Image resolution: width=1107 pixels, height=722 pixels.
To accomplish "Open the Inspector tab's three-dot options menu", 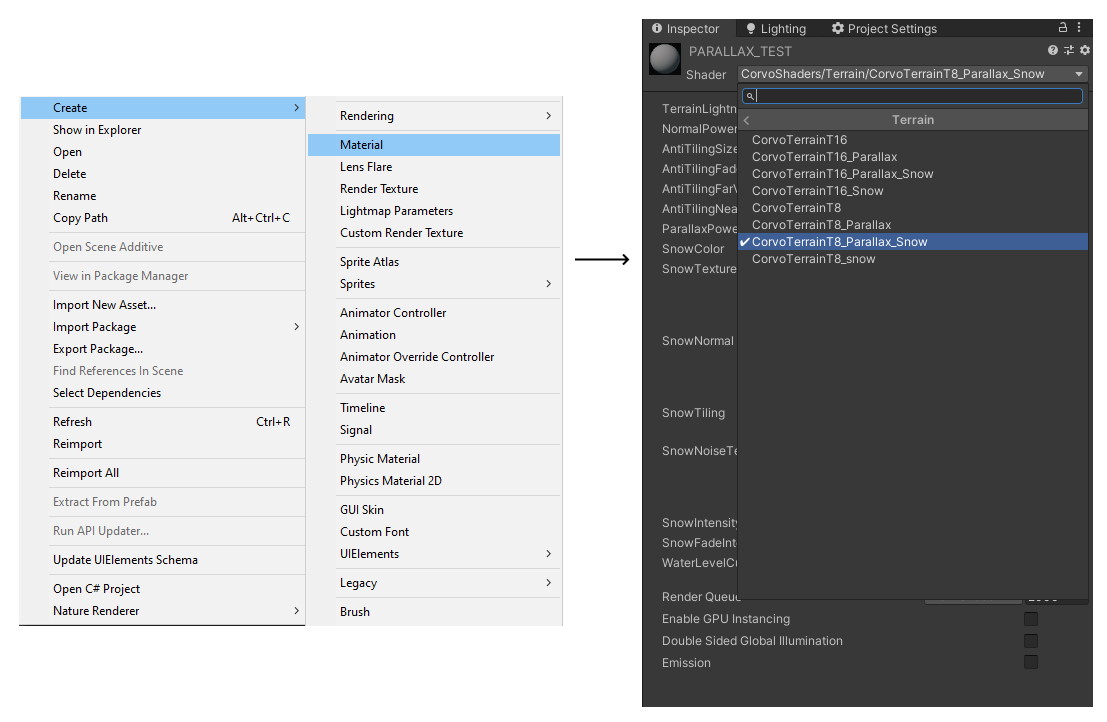I will click(x=1079, y=28).
